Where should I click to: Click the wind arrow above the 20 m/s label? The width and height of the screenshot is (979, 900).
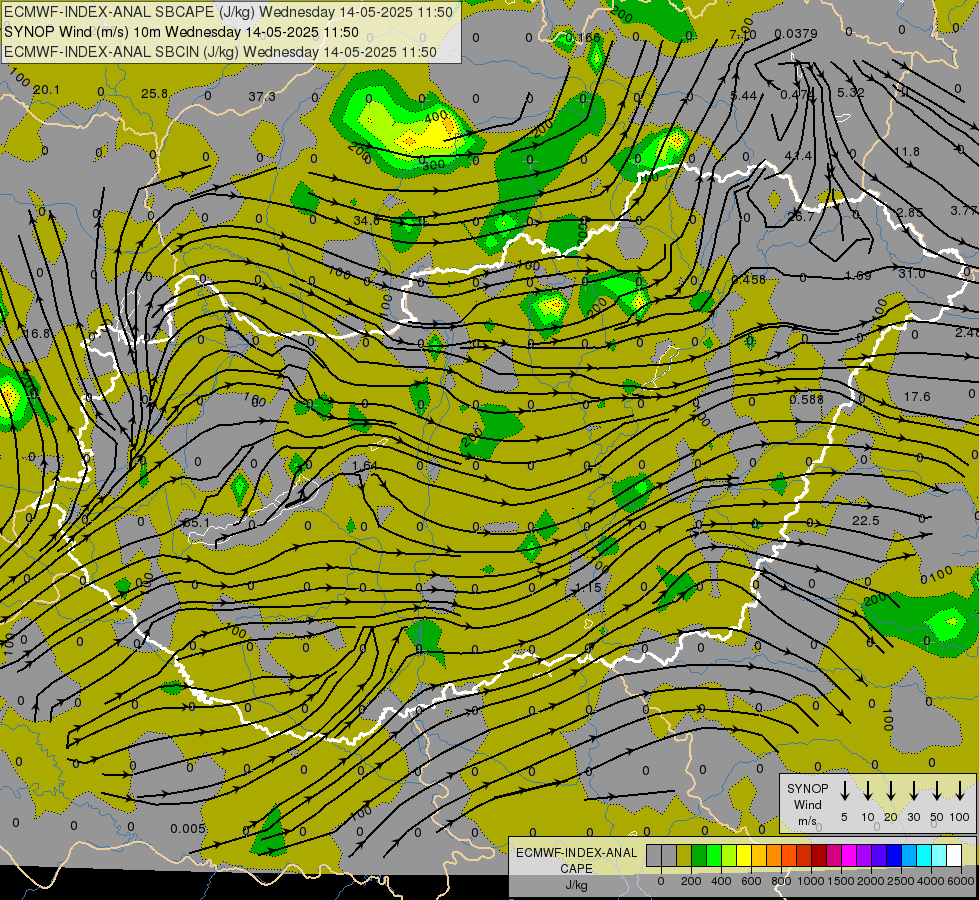click(x=890, y=791)
